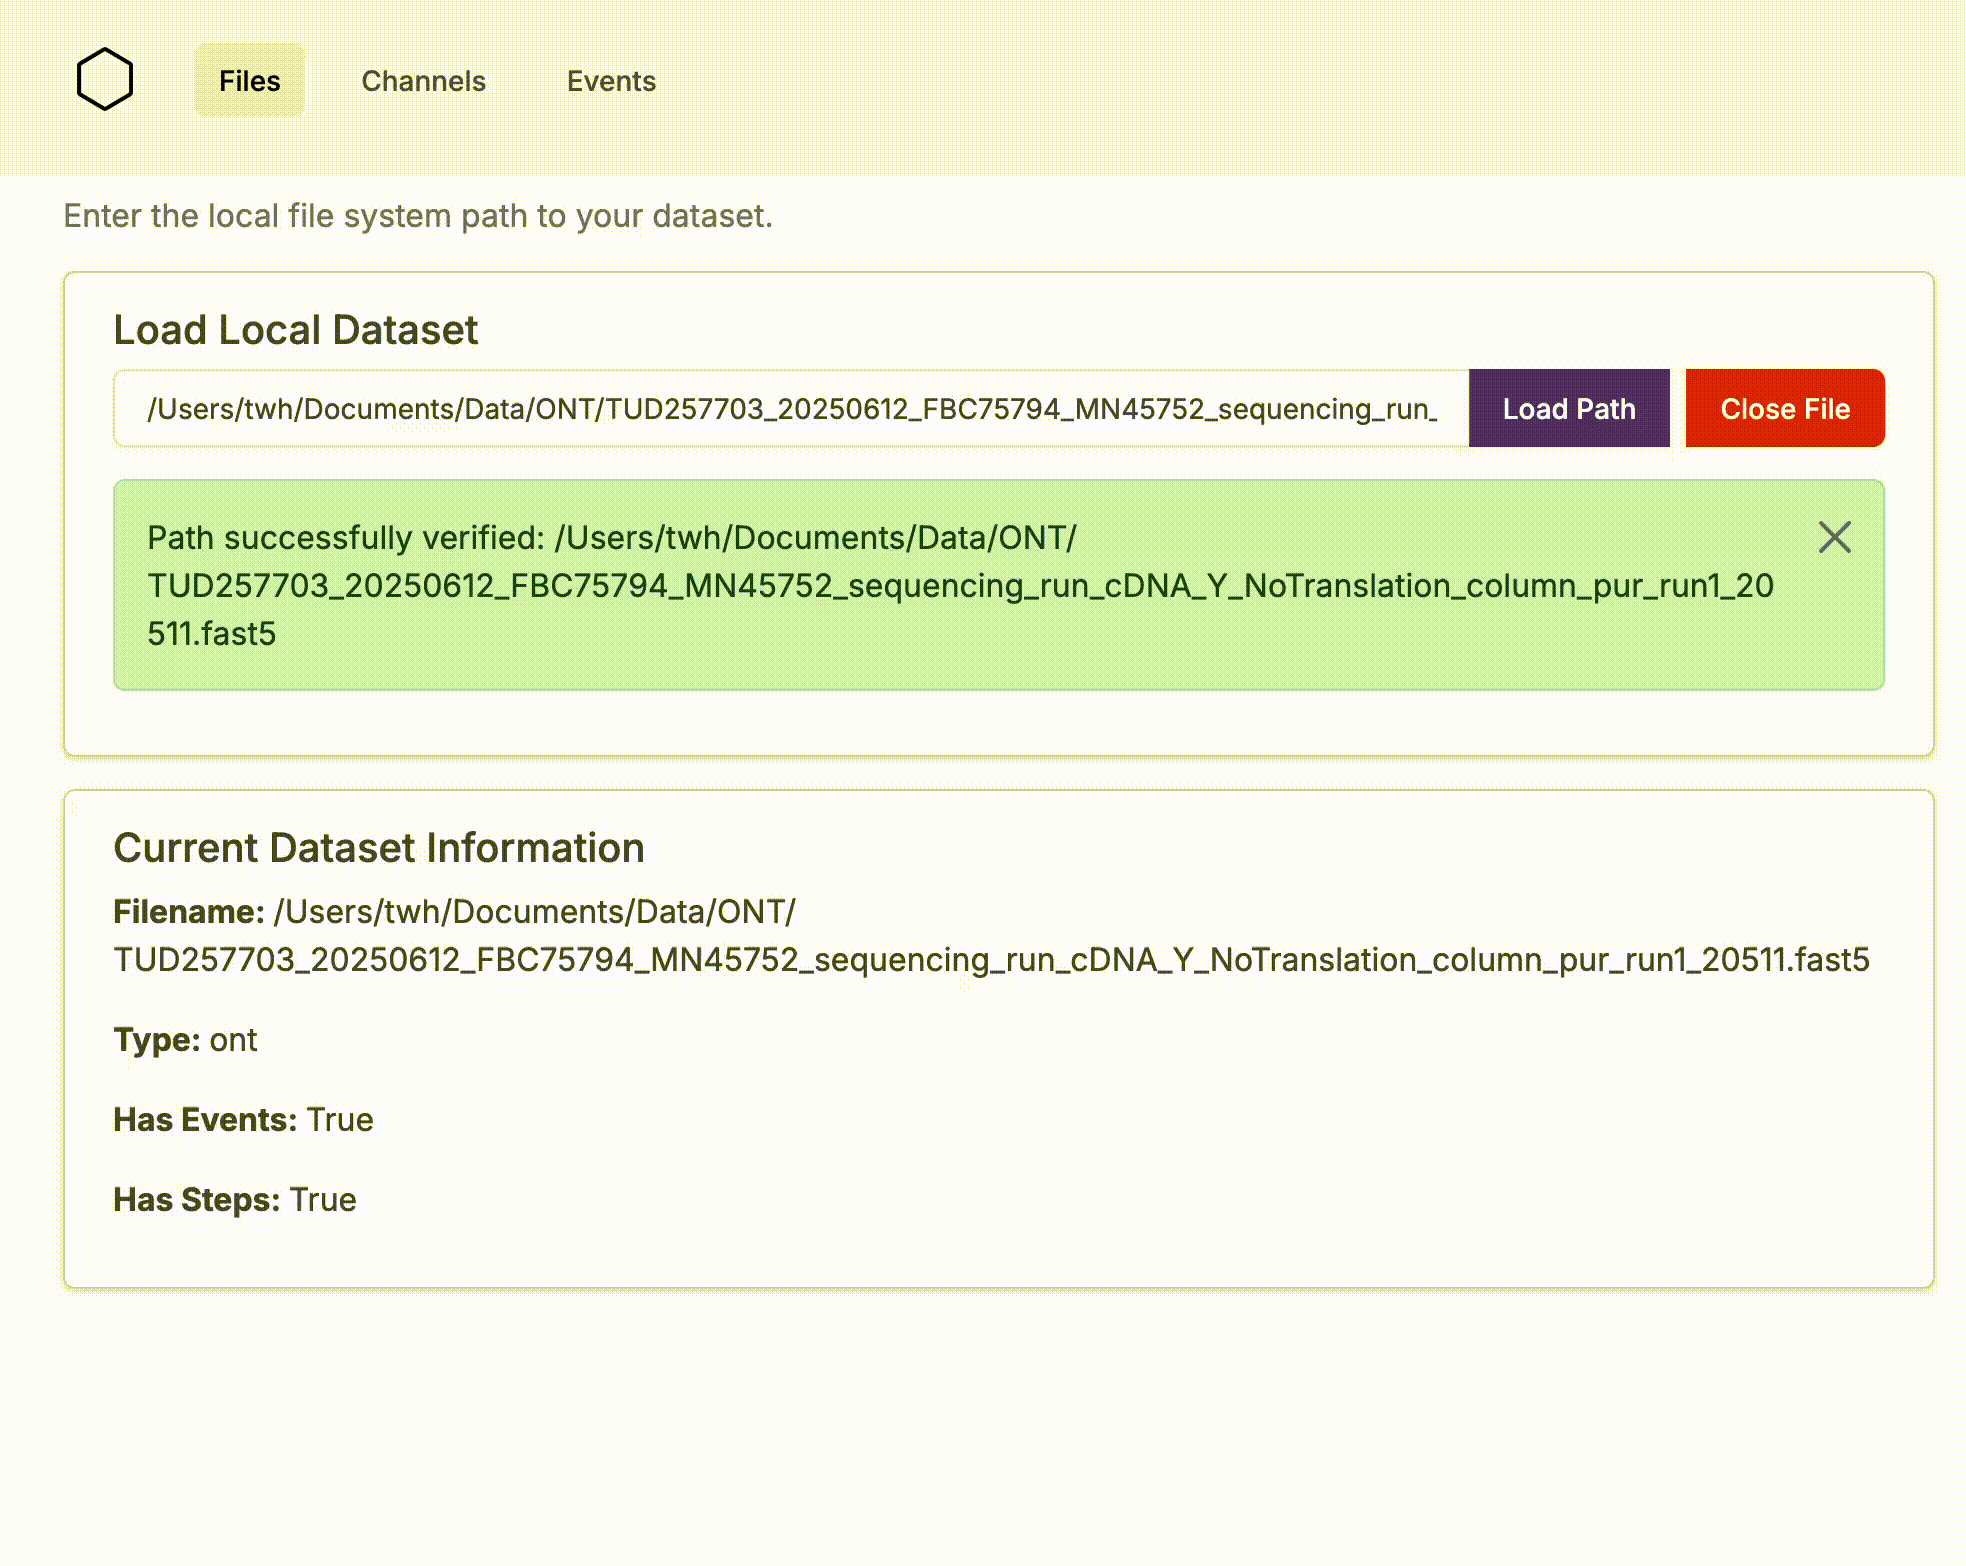Screen dimensions: 1966x1566
Task: Click the red Close File button
Action: tap(1784, 408)
